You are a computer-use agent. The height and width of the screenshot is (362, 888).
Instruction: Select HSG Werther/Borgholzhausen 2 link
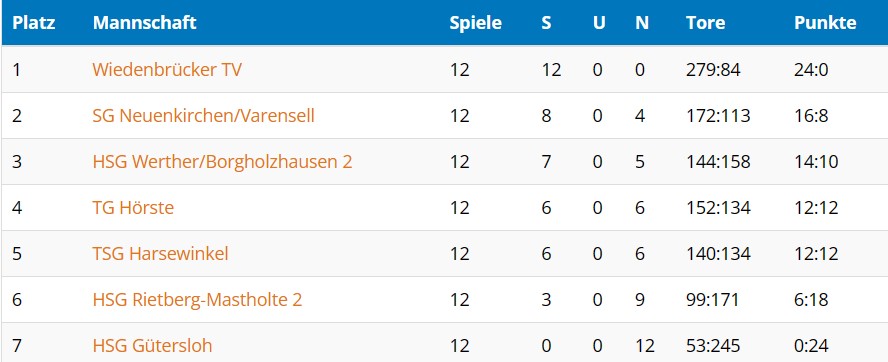(x=222, y=162)
